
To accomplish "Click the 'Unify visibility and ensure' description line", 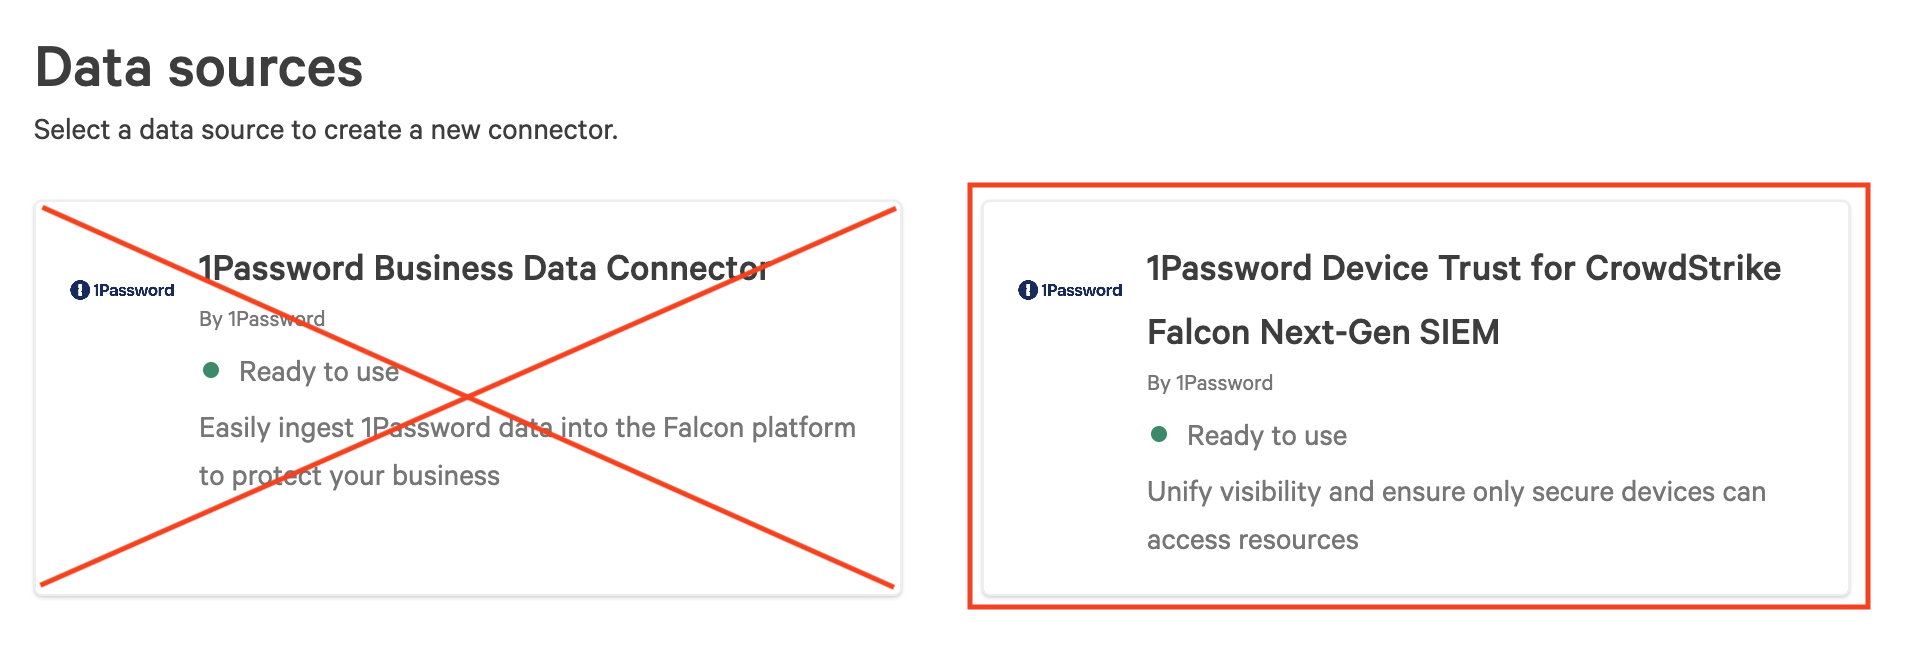I will click(x=1456, y=492).
